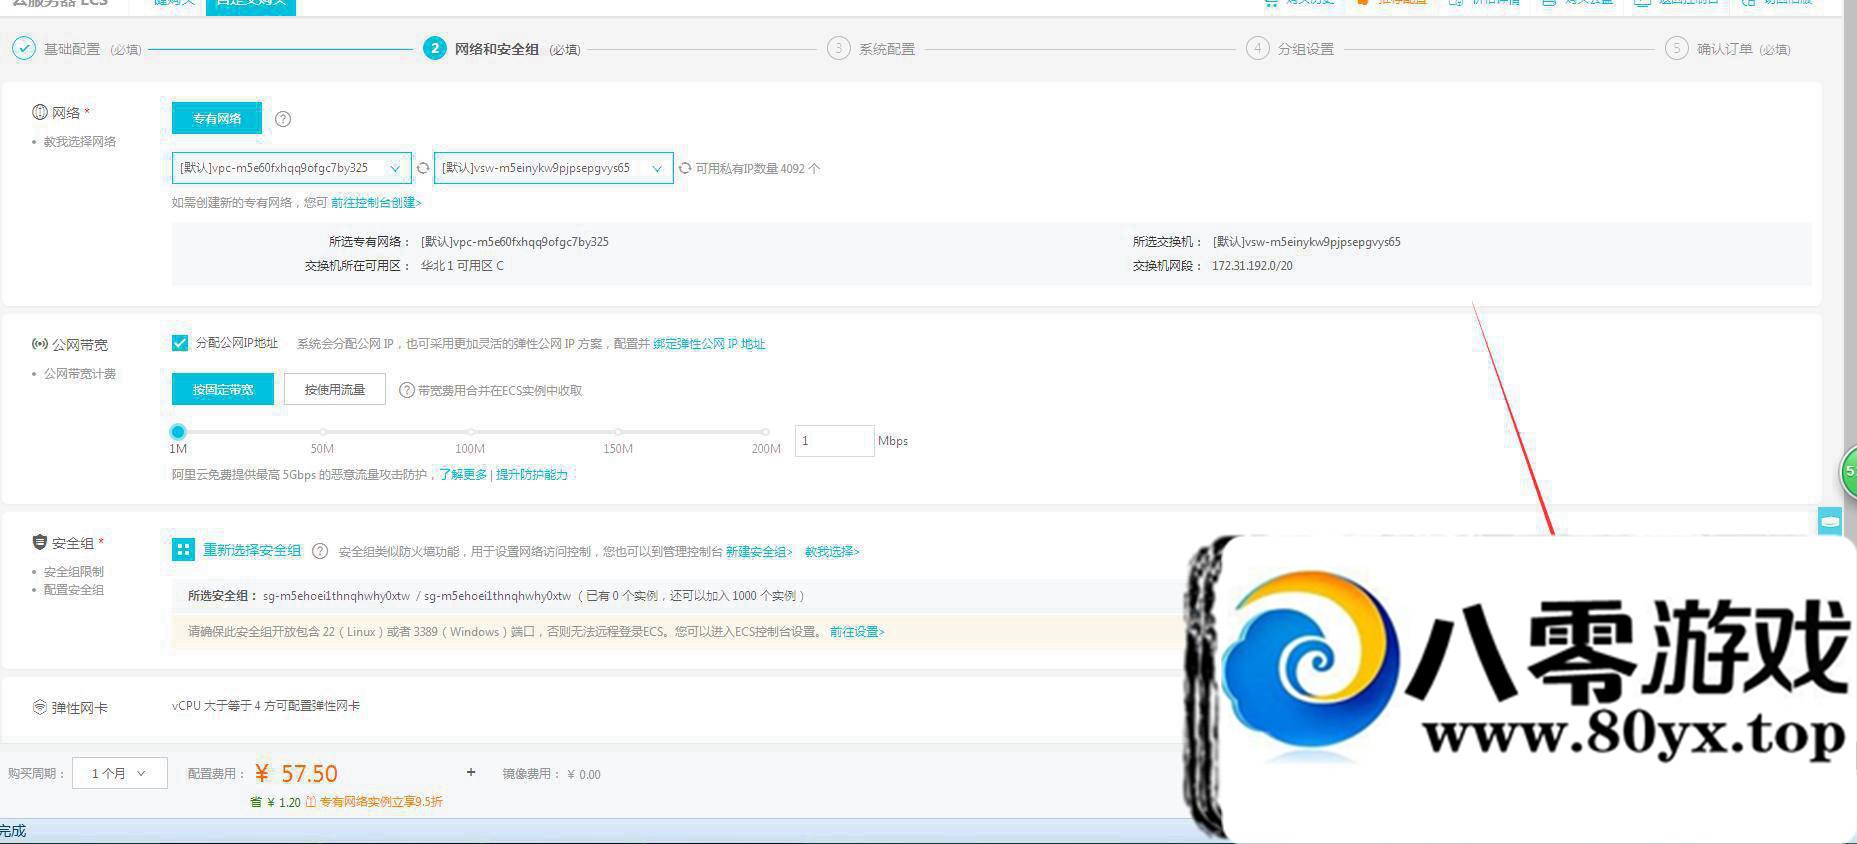This screenshot has height=844, width=1857.
Task: Click 150M mark on bandwidth slider
Action: (618, 432)
